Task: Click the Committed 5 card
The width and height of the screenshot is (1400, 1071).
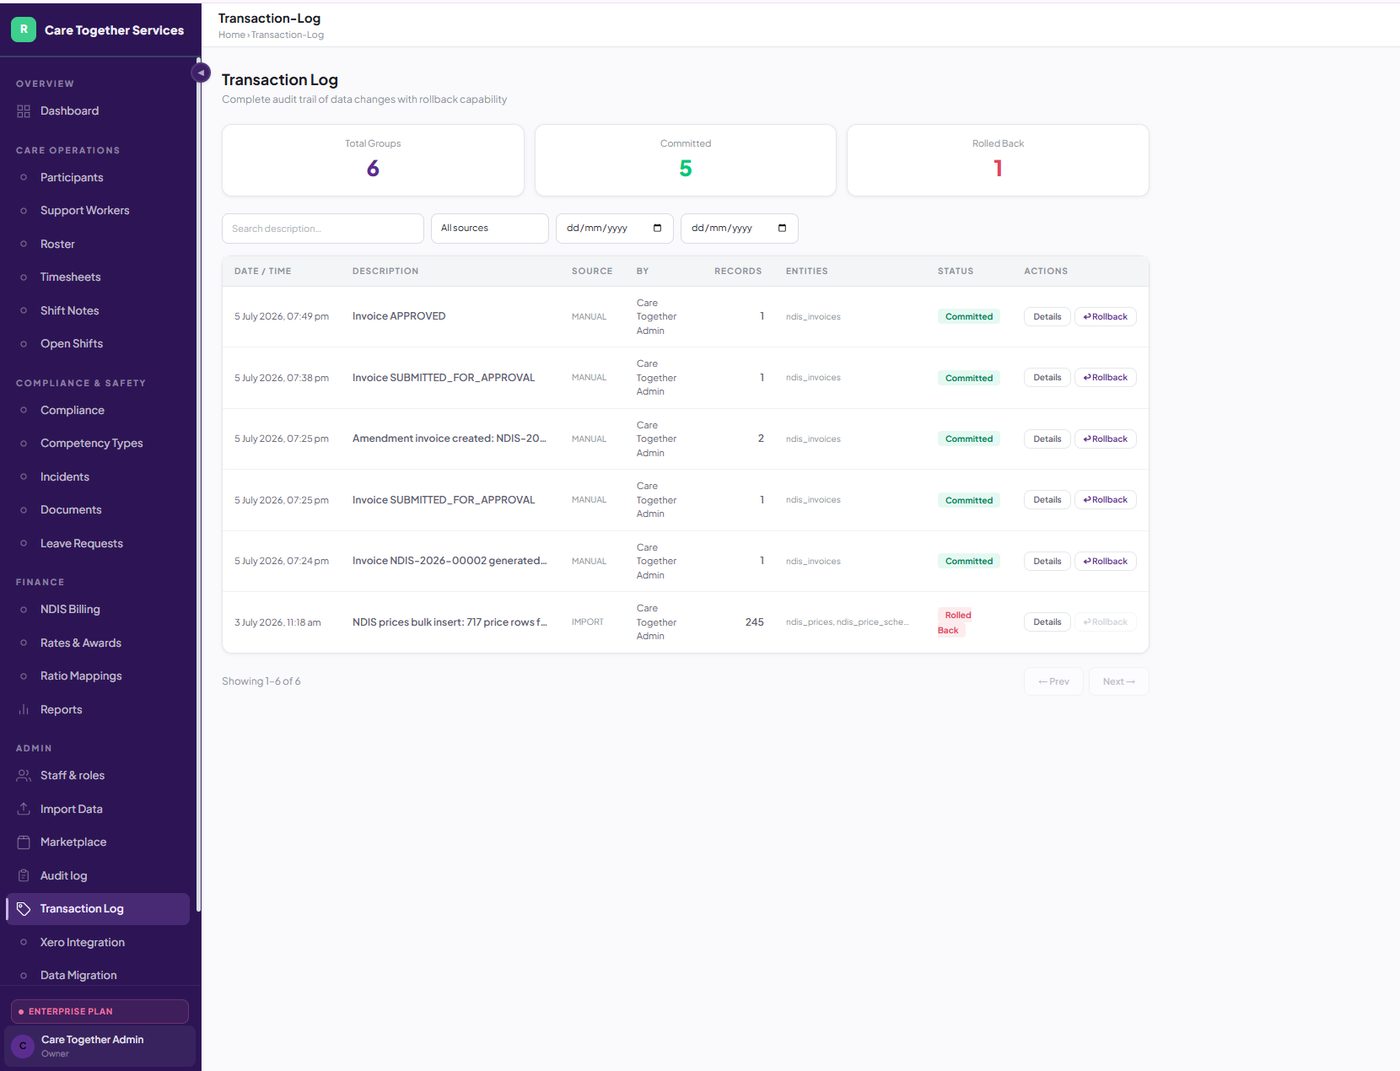Action: tap(685, 160)
